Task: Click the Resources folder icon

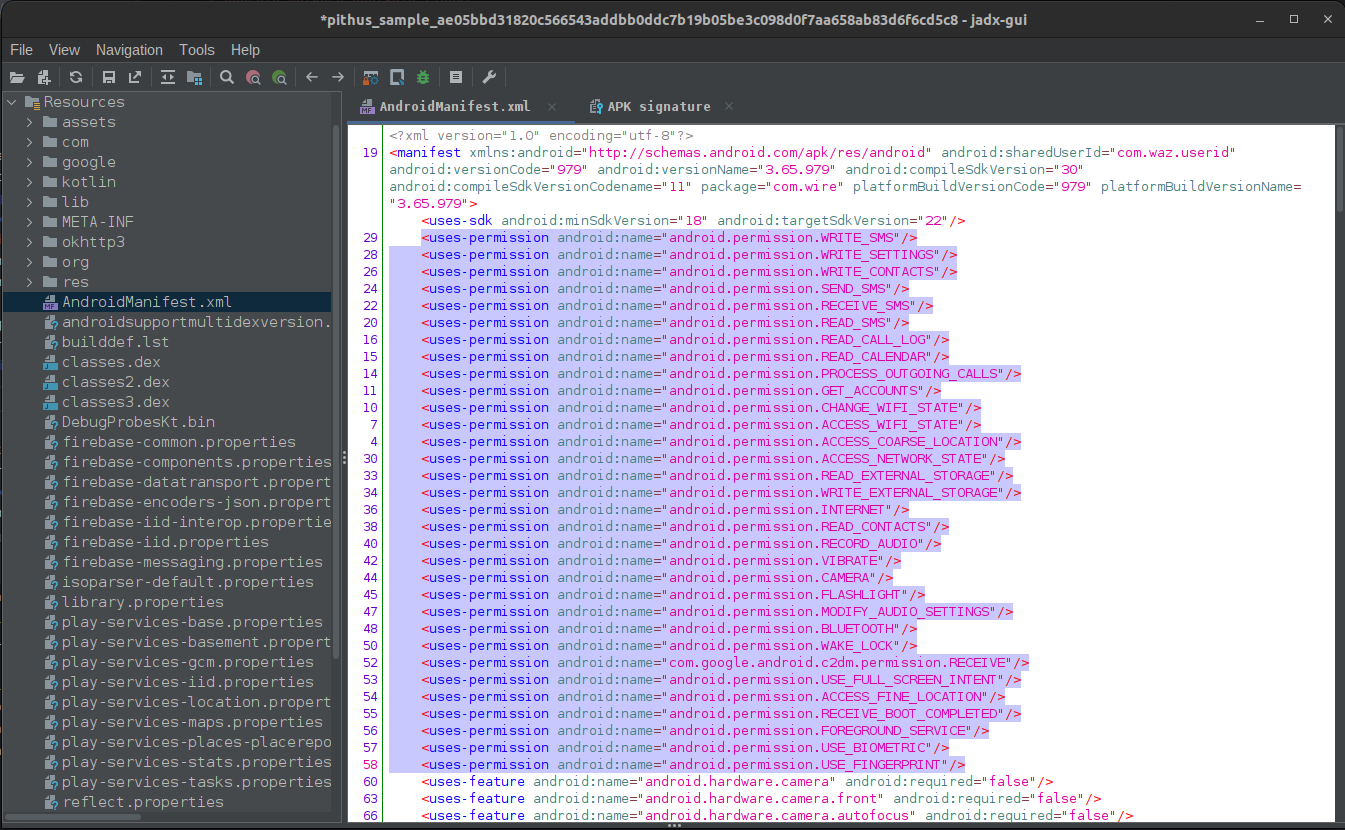Action: point(32,102)
